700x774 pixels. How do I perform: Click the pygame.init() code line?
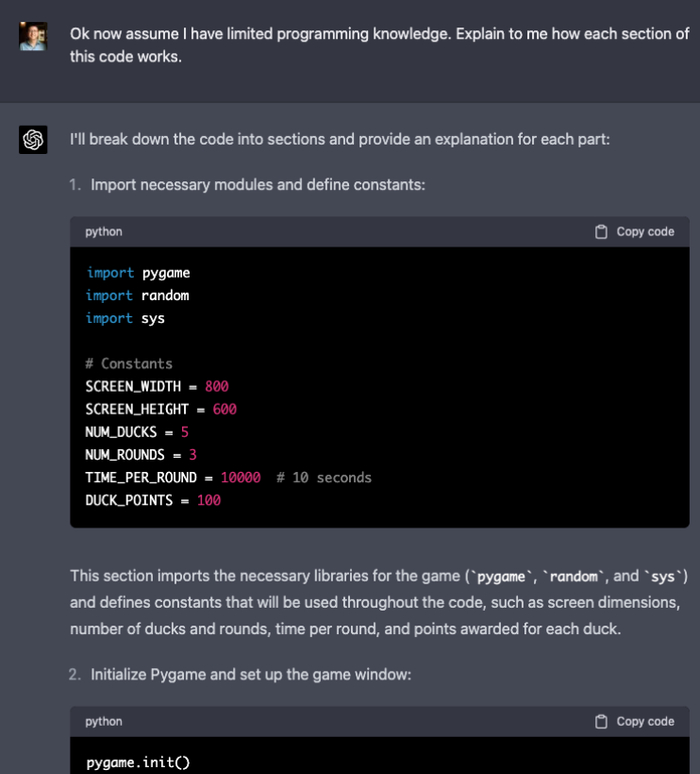coord(138,763)
